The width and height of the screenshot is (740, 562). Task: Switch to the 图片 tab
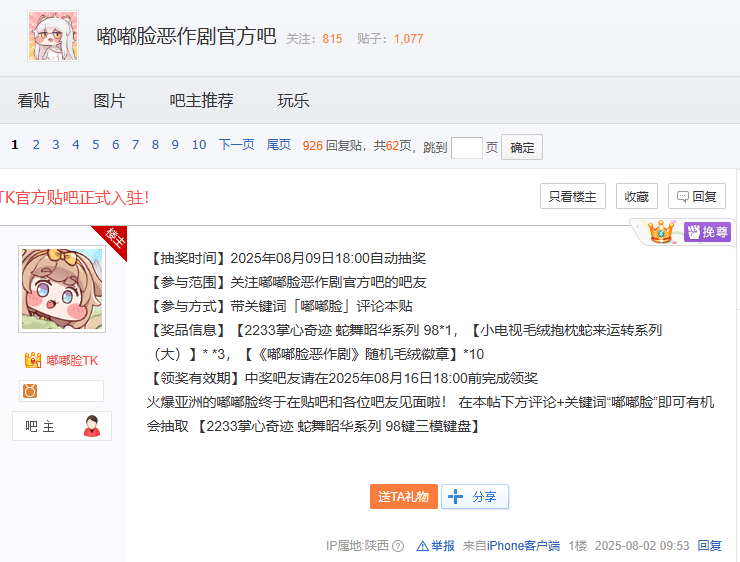109,101
